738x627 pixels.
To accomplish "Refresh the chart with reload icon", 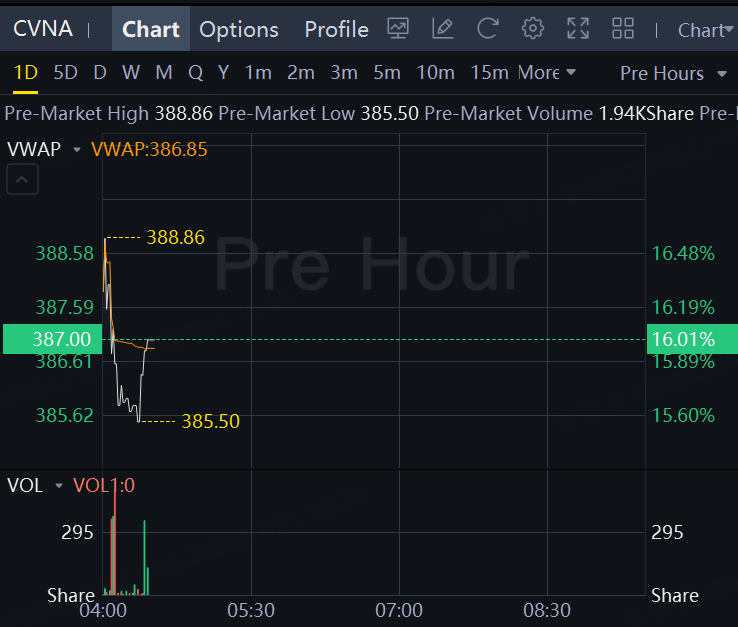I will coord(488,29).
